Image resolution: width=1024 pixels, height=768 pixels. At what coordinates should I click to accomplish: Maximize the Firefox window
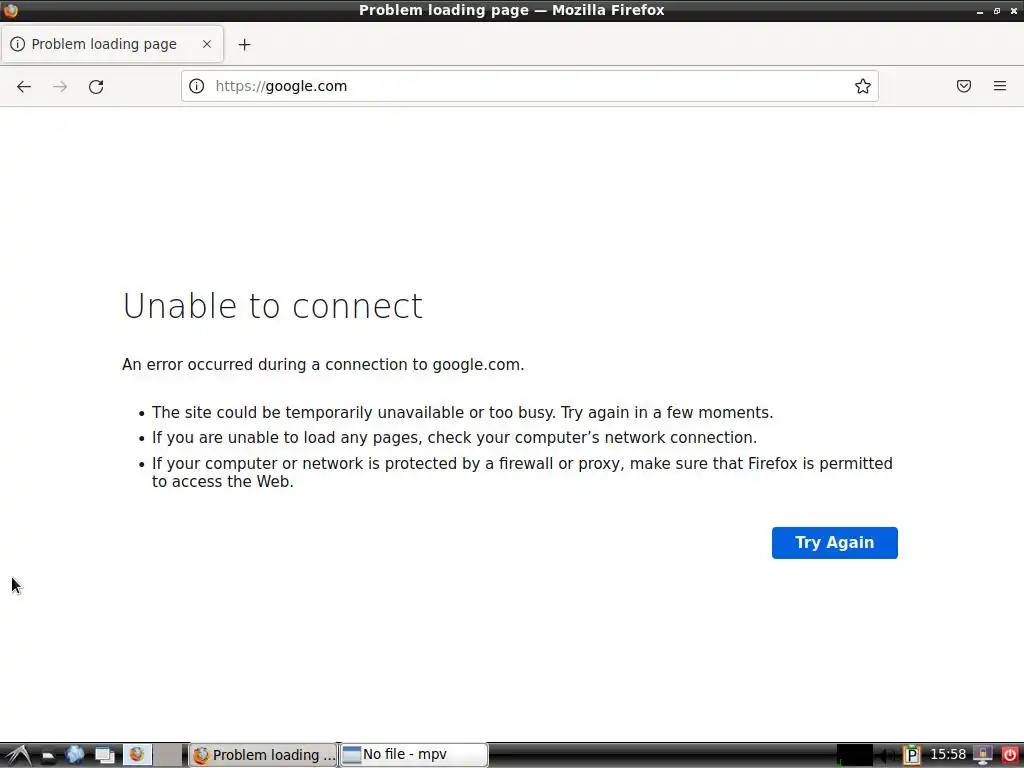(997, 11)
